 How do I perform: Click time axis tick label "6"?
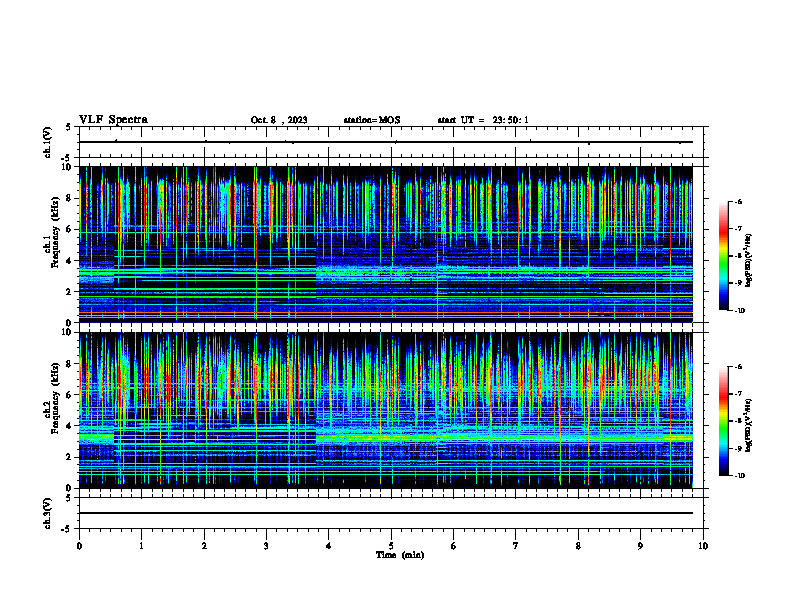[454, 546]
